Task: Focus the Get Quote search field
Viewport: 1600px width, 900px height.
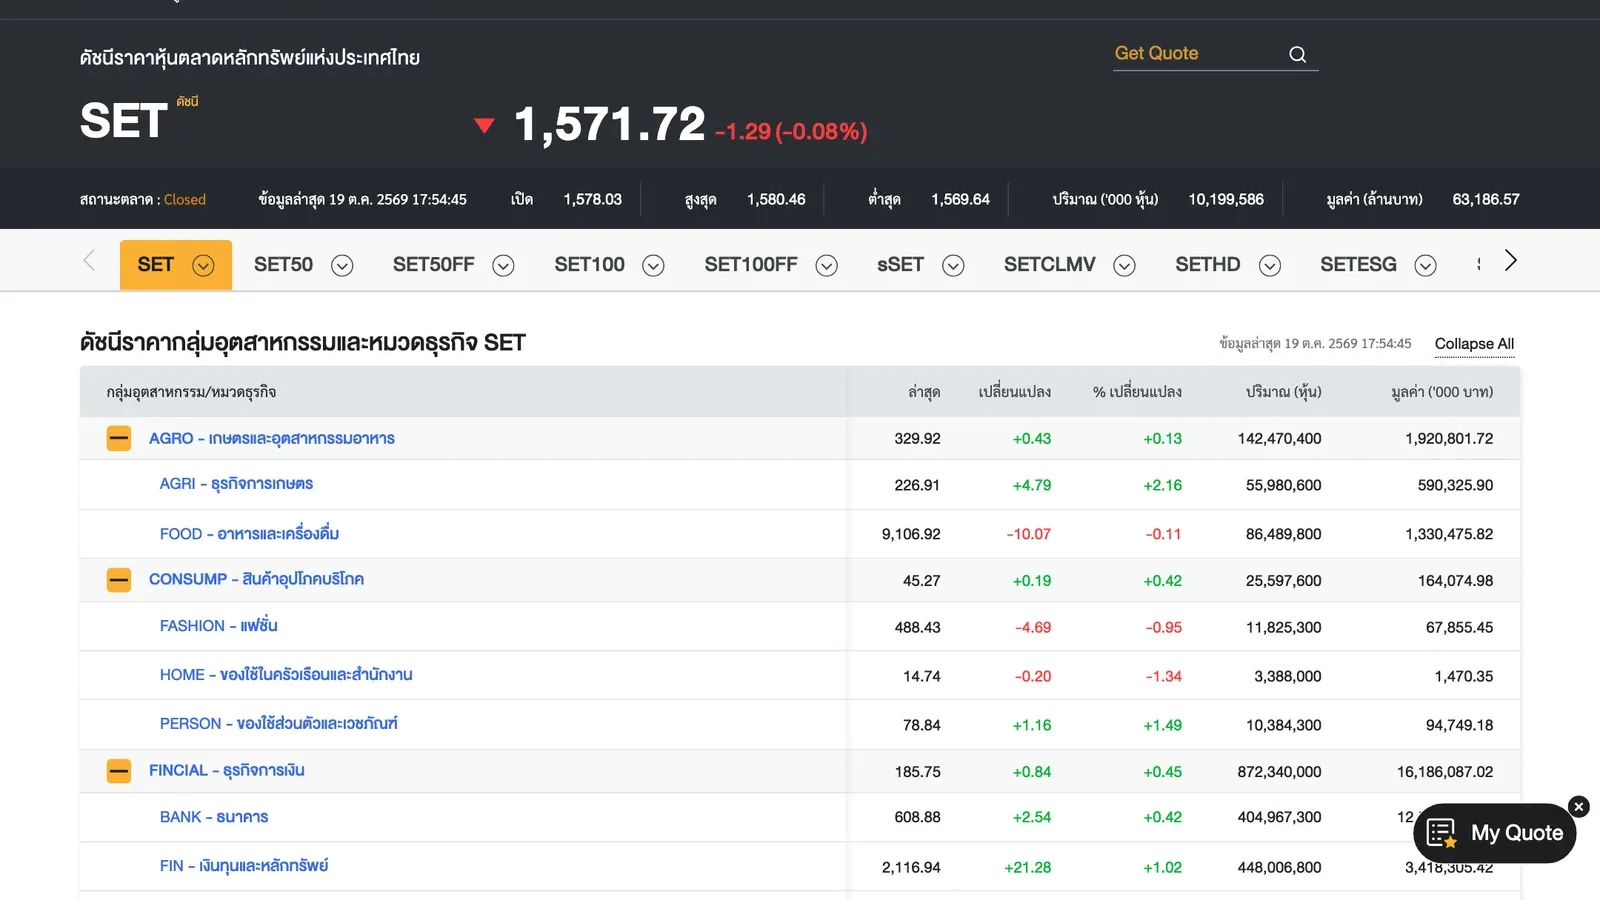Action: [1200, 54]
